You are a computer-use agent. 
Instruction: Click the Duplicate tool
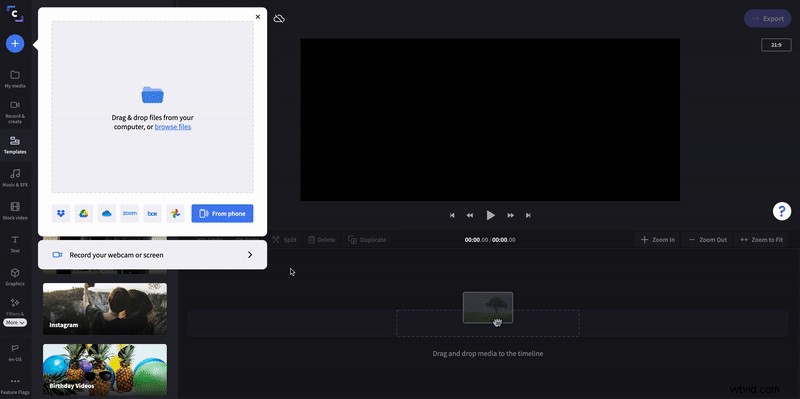(x=367, y=239)
